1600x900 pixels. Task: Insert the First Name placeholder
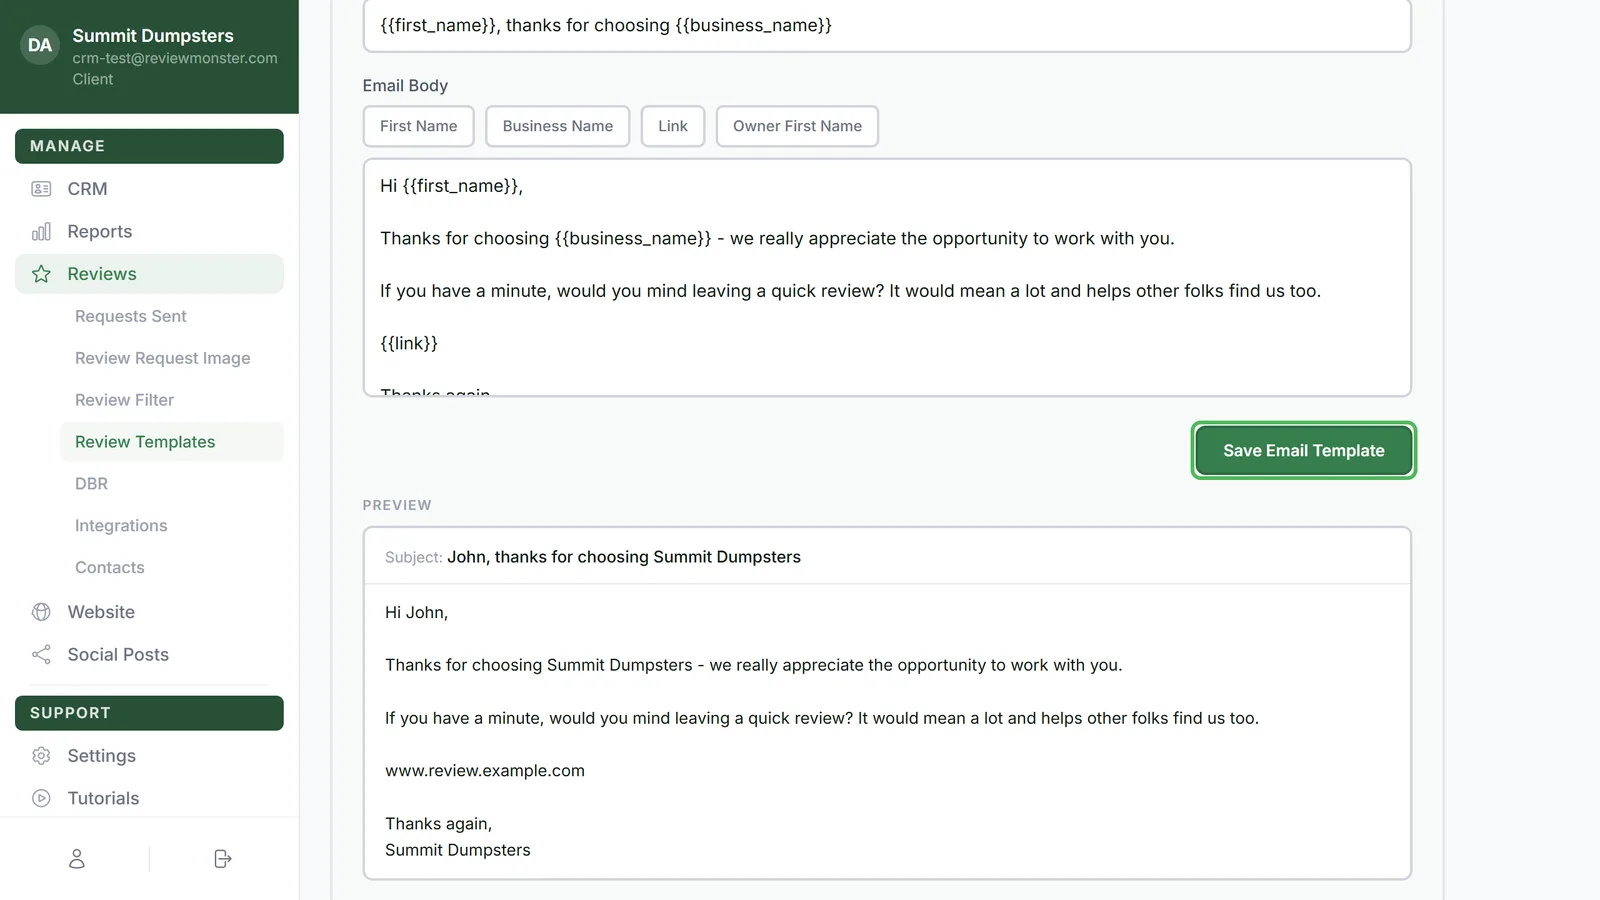[418, 126]
